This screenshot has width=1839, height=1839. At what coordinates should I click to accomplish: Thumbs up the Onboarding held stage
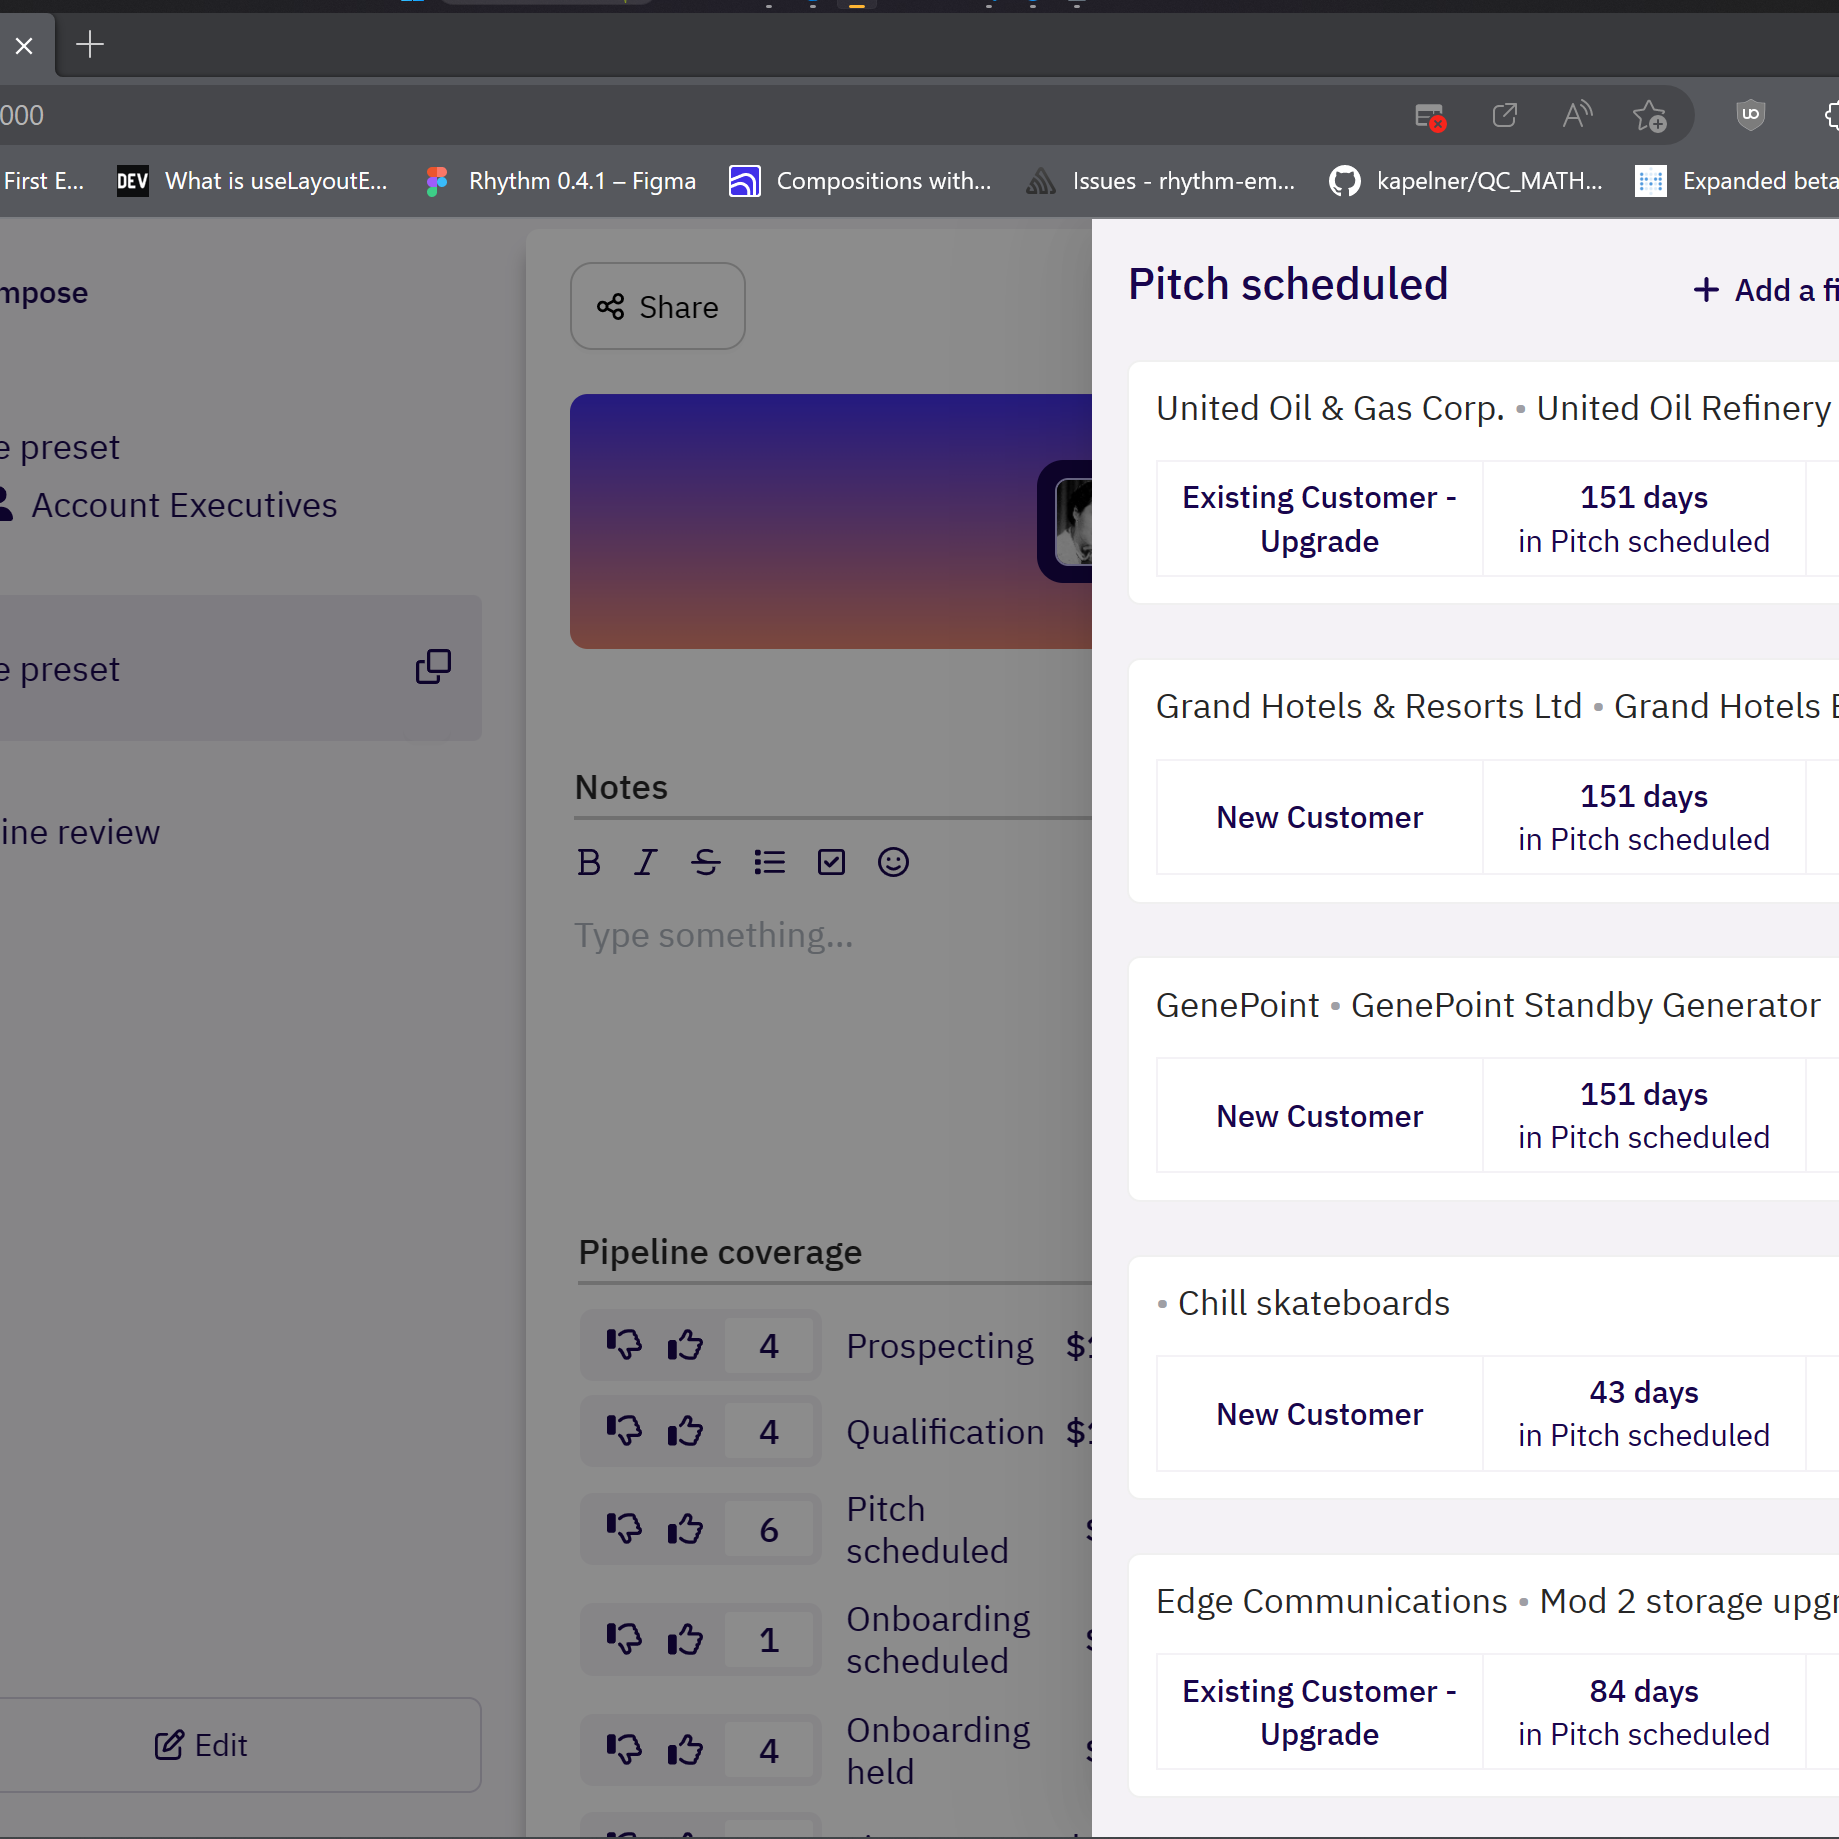686,1749
